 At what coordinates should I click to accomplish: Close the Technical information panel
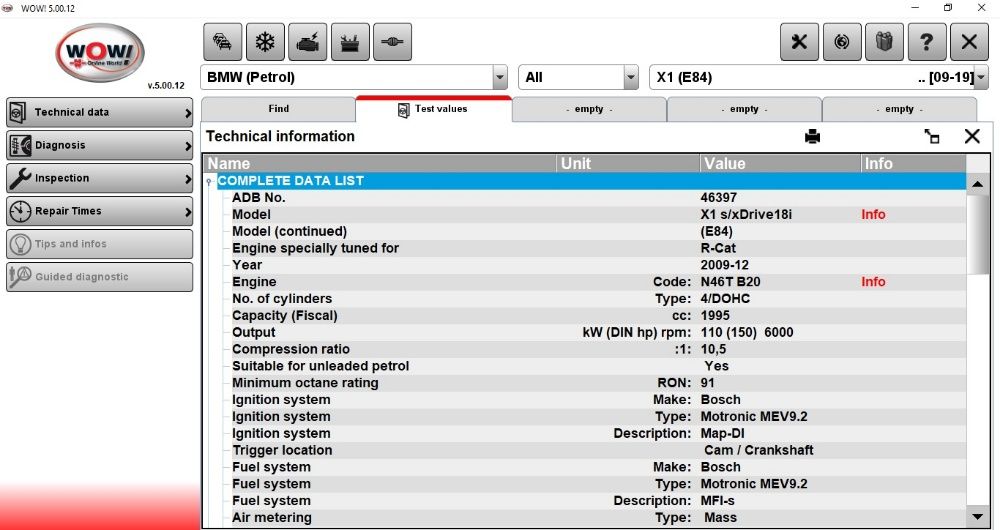tap(972, 136)
